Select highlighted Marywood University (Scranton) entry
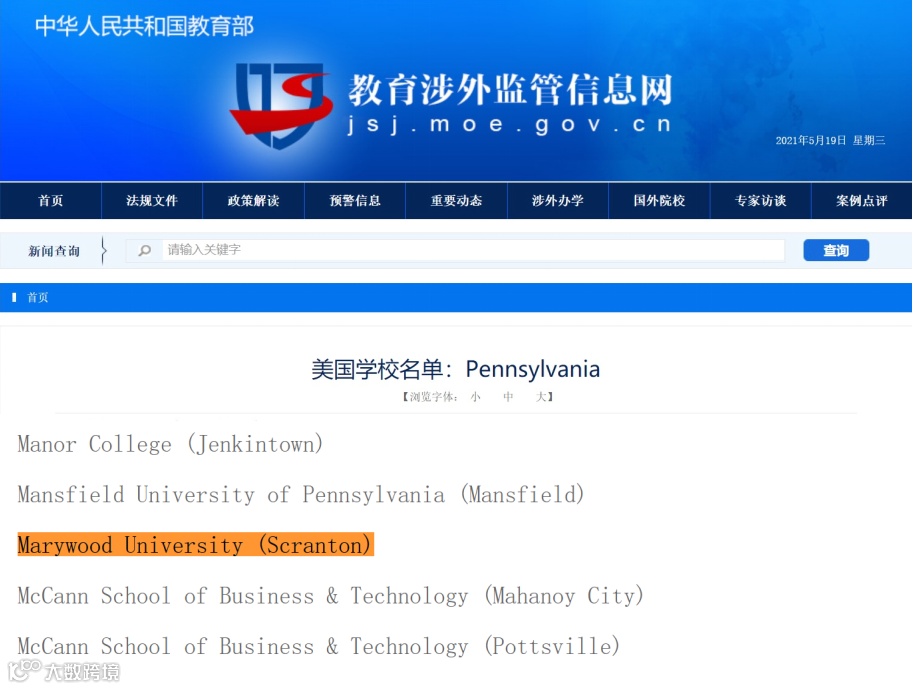913x689 pixels. coord(196,545)
